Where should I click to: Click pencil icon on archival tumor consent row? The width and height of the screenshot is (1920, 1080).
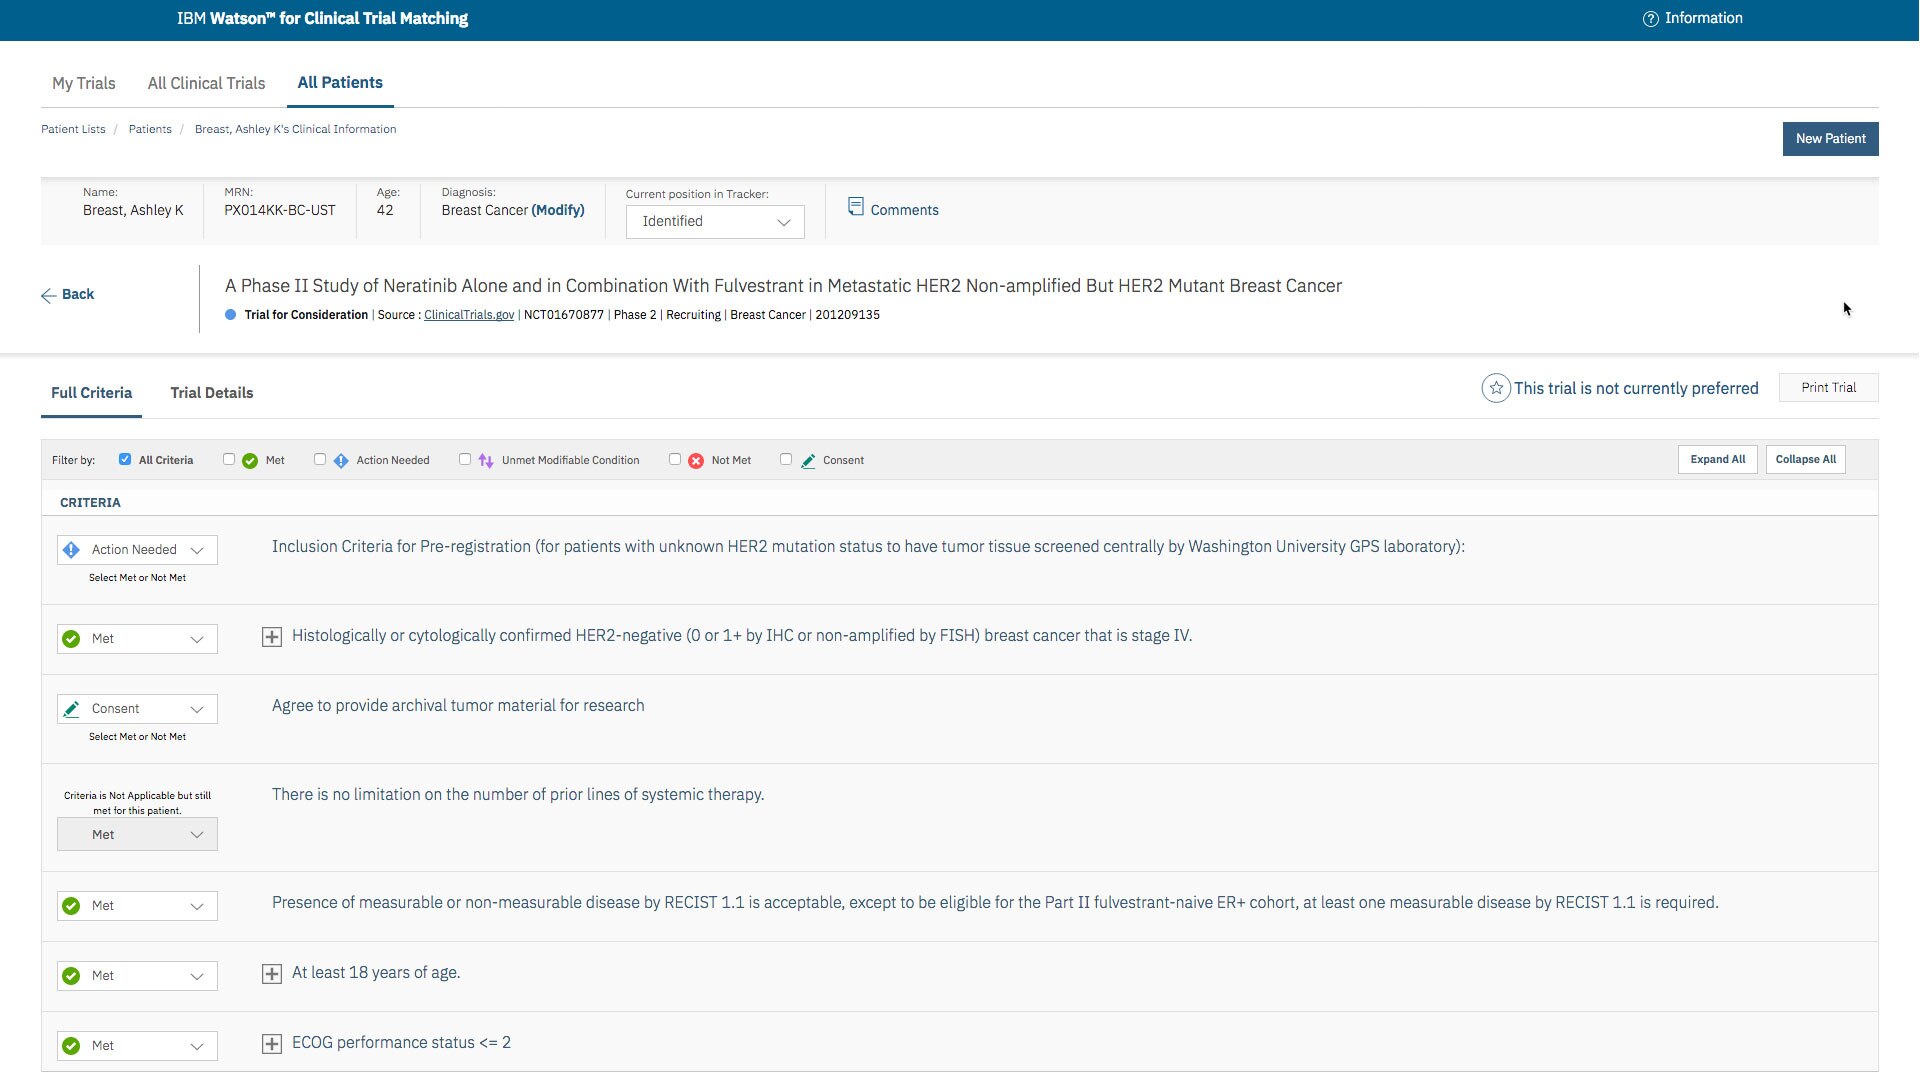coord(71,709)
